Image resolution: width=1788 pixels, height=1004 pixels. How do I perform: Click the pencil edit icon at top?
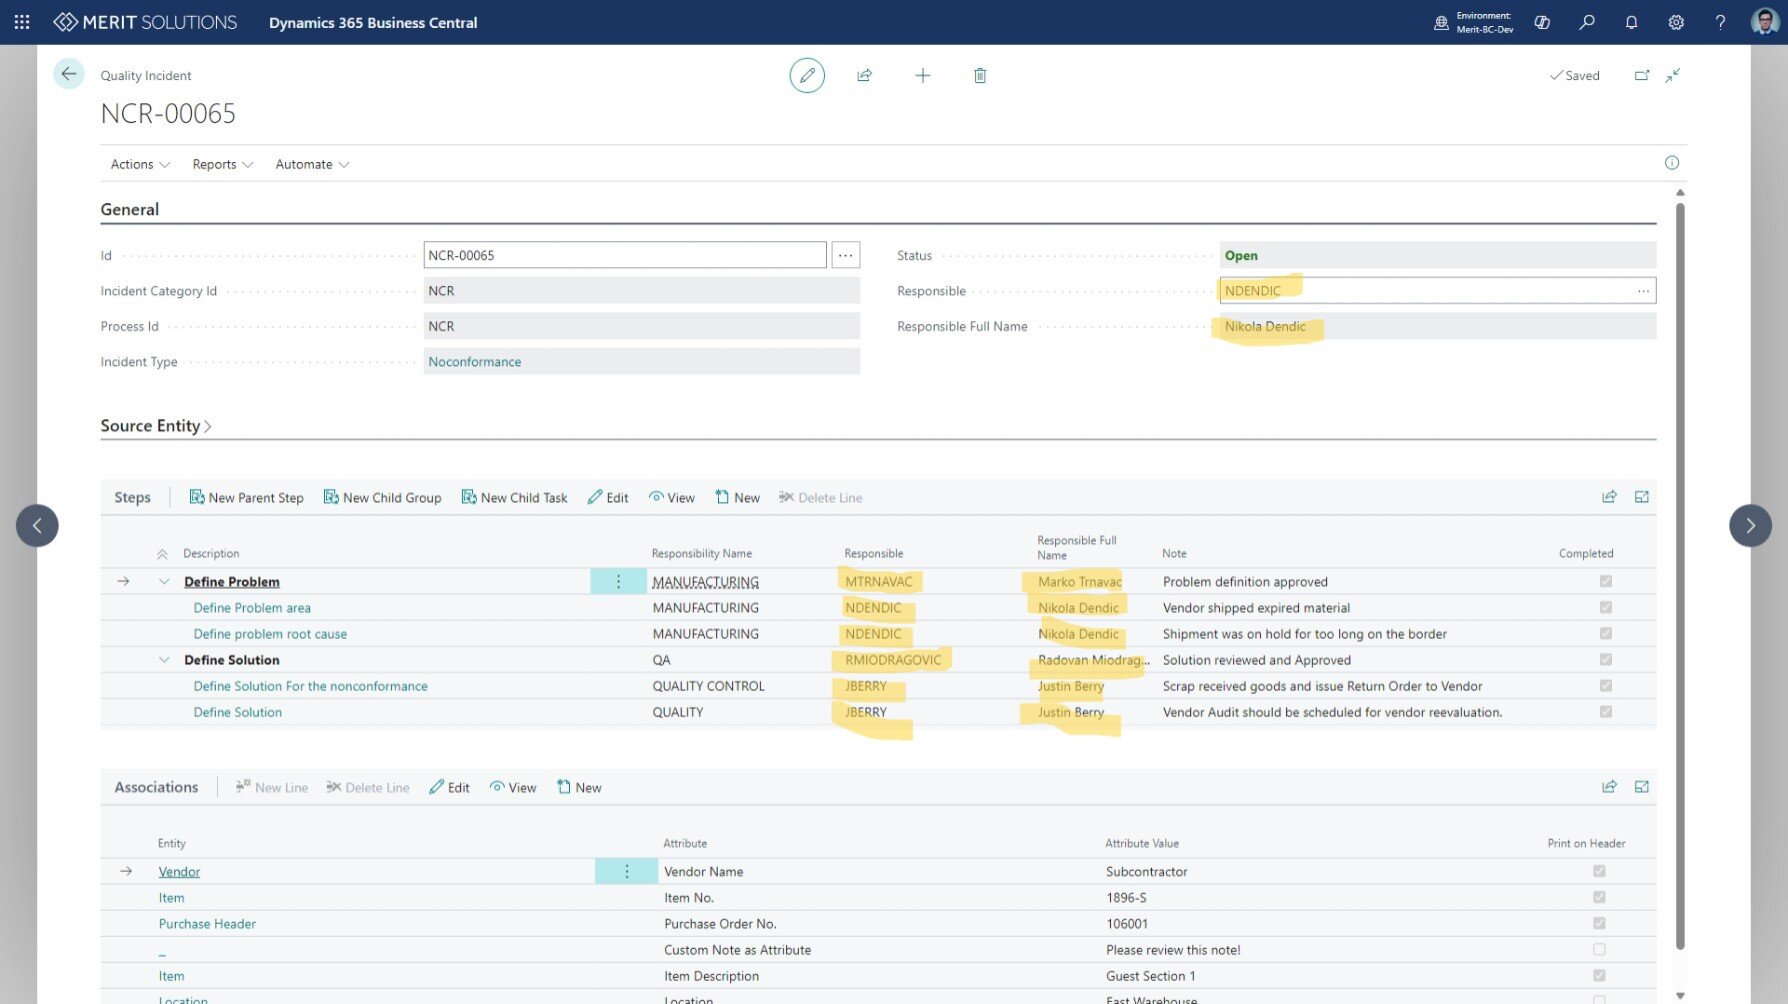(807, 76)
